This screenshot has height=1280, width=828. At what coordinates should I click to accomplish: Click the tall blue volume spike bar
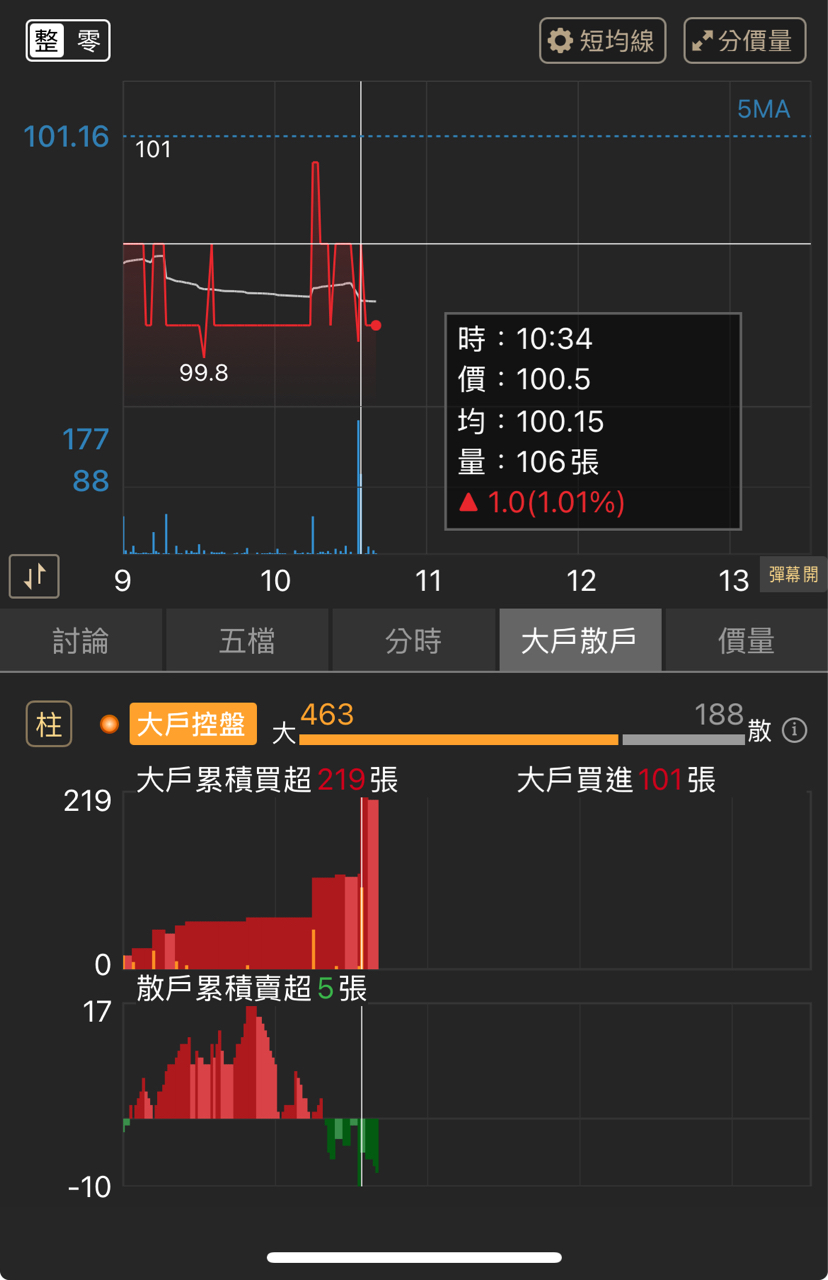359,487
